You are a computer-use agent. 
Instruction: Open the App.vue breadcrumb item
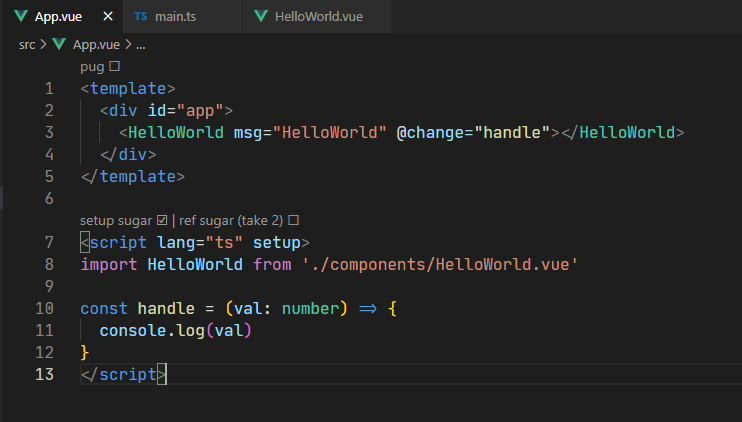tap(96, 44)
